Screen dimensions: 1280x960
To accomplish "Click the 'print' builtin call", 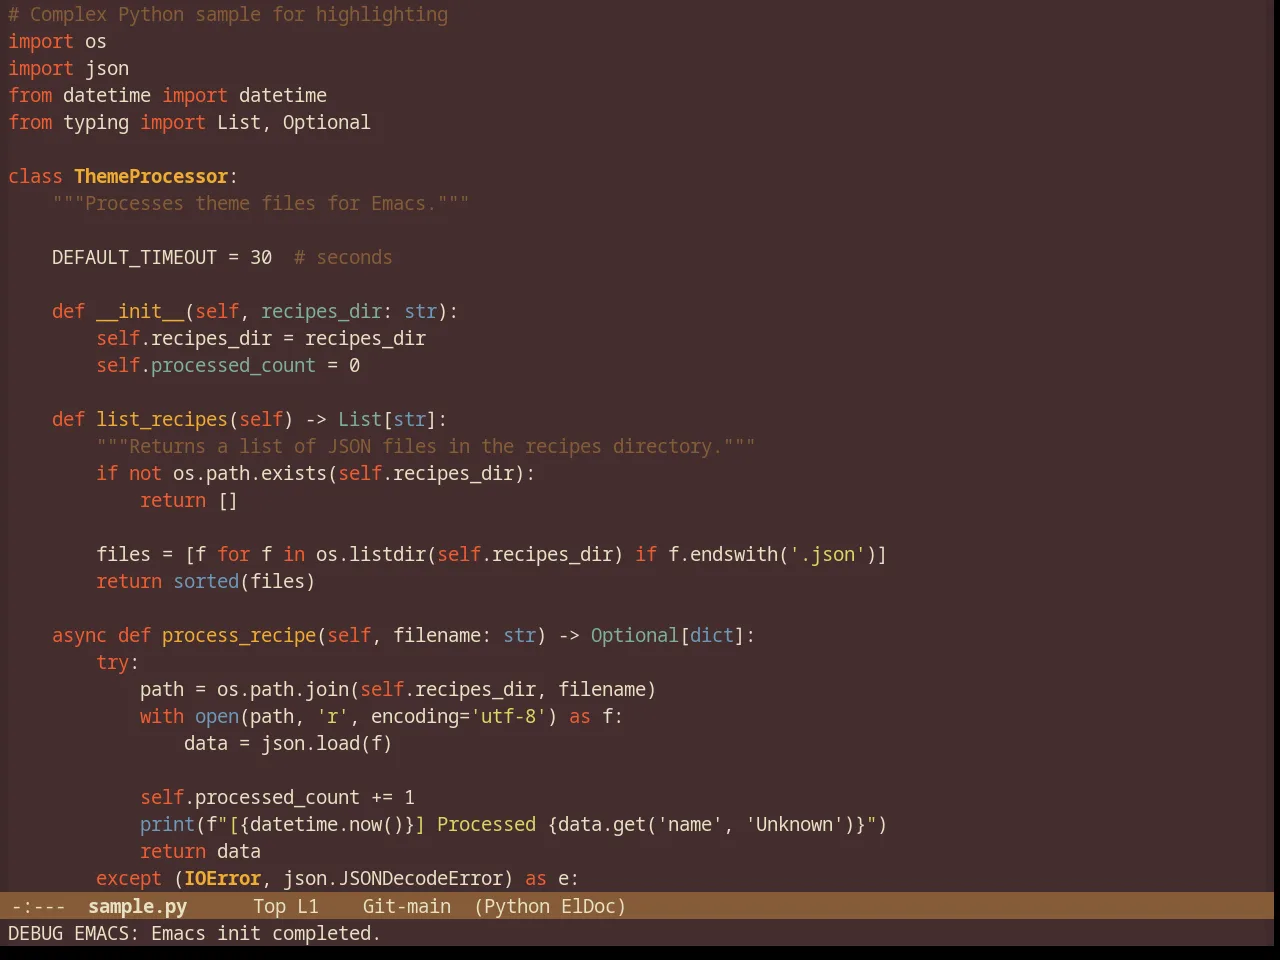I will coord(167,825).
